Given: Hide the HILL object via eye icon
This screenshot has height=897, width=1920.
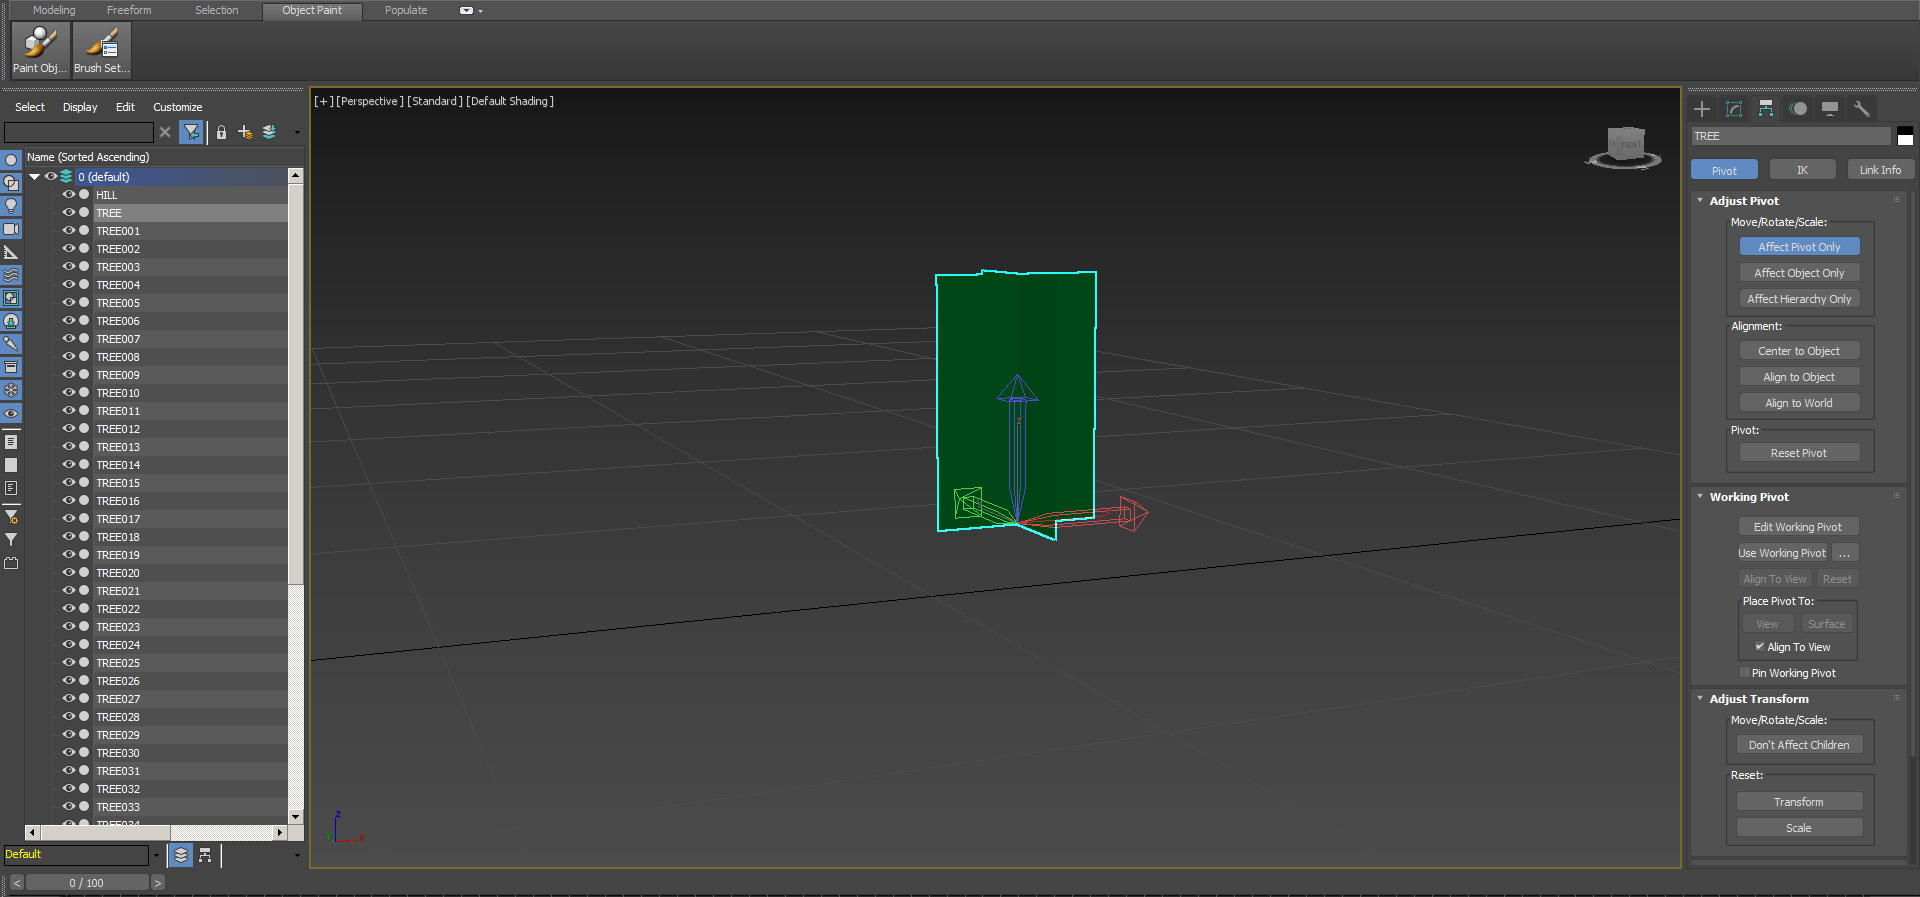Looking at the screenshot, I should (69, 195).
